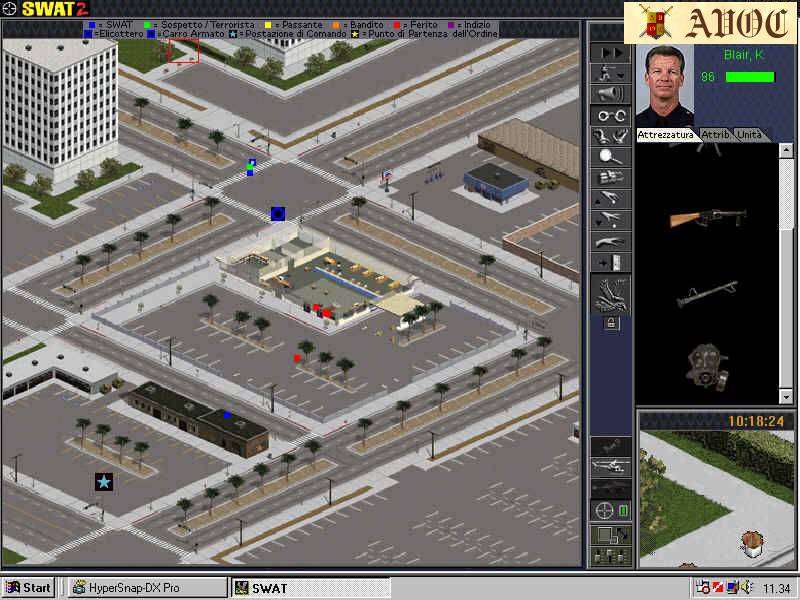
Task: Select the Attrezzatura tab
Action: pos(667,134)
